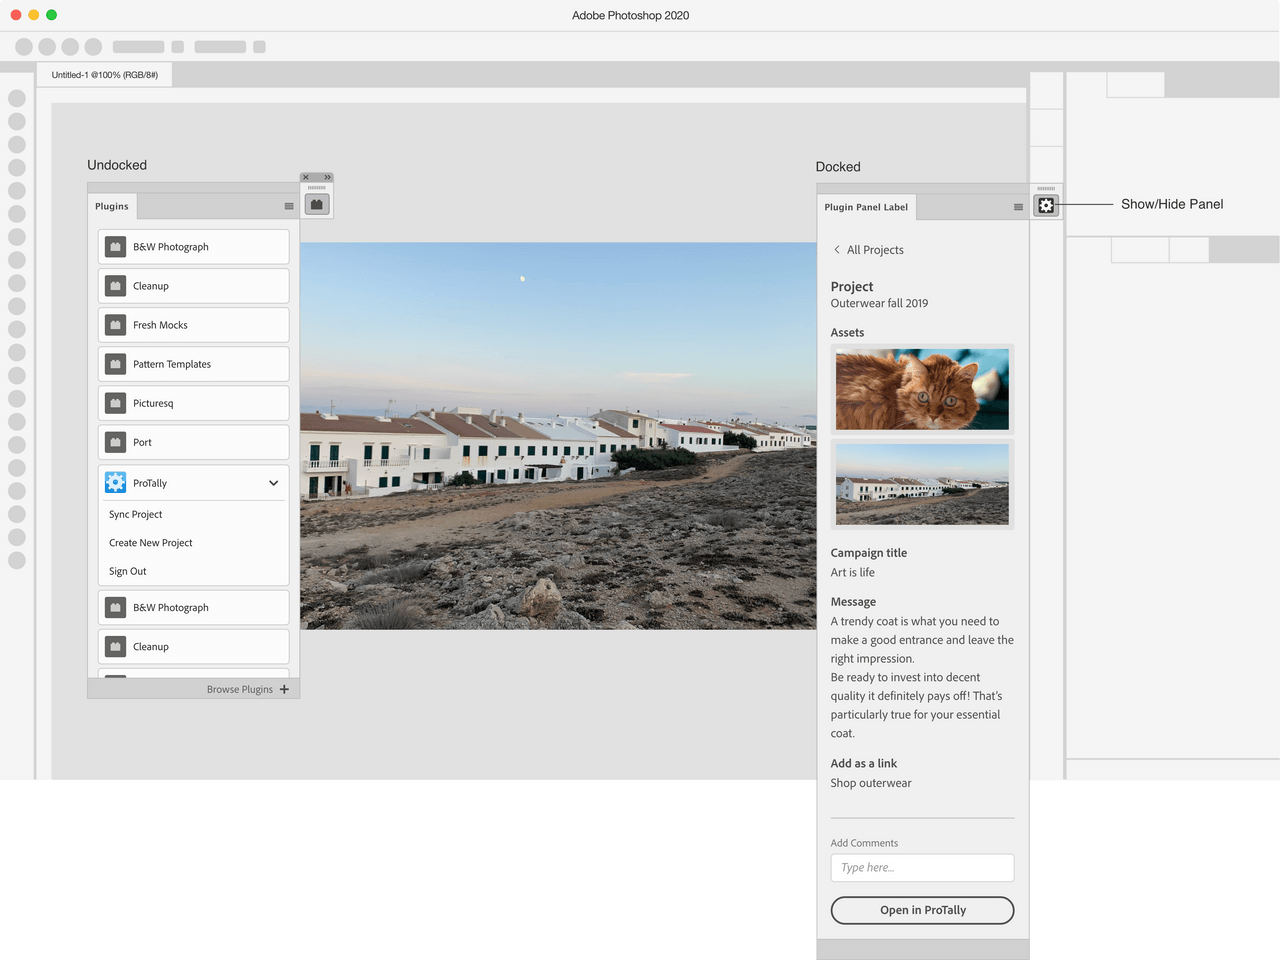Click the Port plugin icon

click(x=114, y=442)
